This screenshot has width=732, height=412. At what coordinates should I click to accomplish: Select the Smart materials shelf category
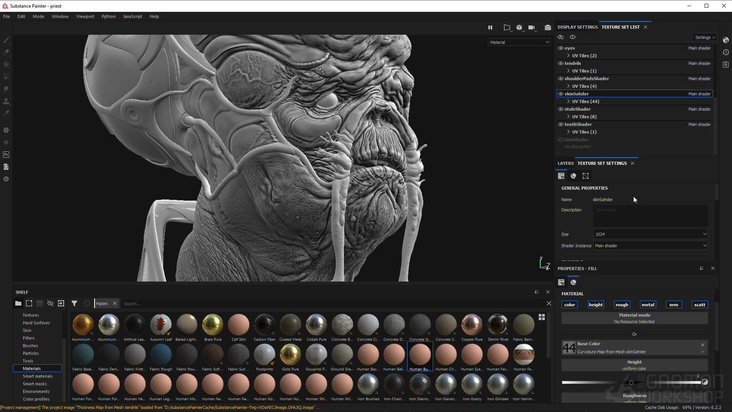(x=37, y=376)
